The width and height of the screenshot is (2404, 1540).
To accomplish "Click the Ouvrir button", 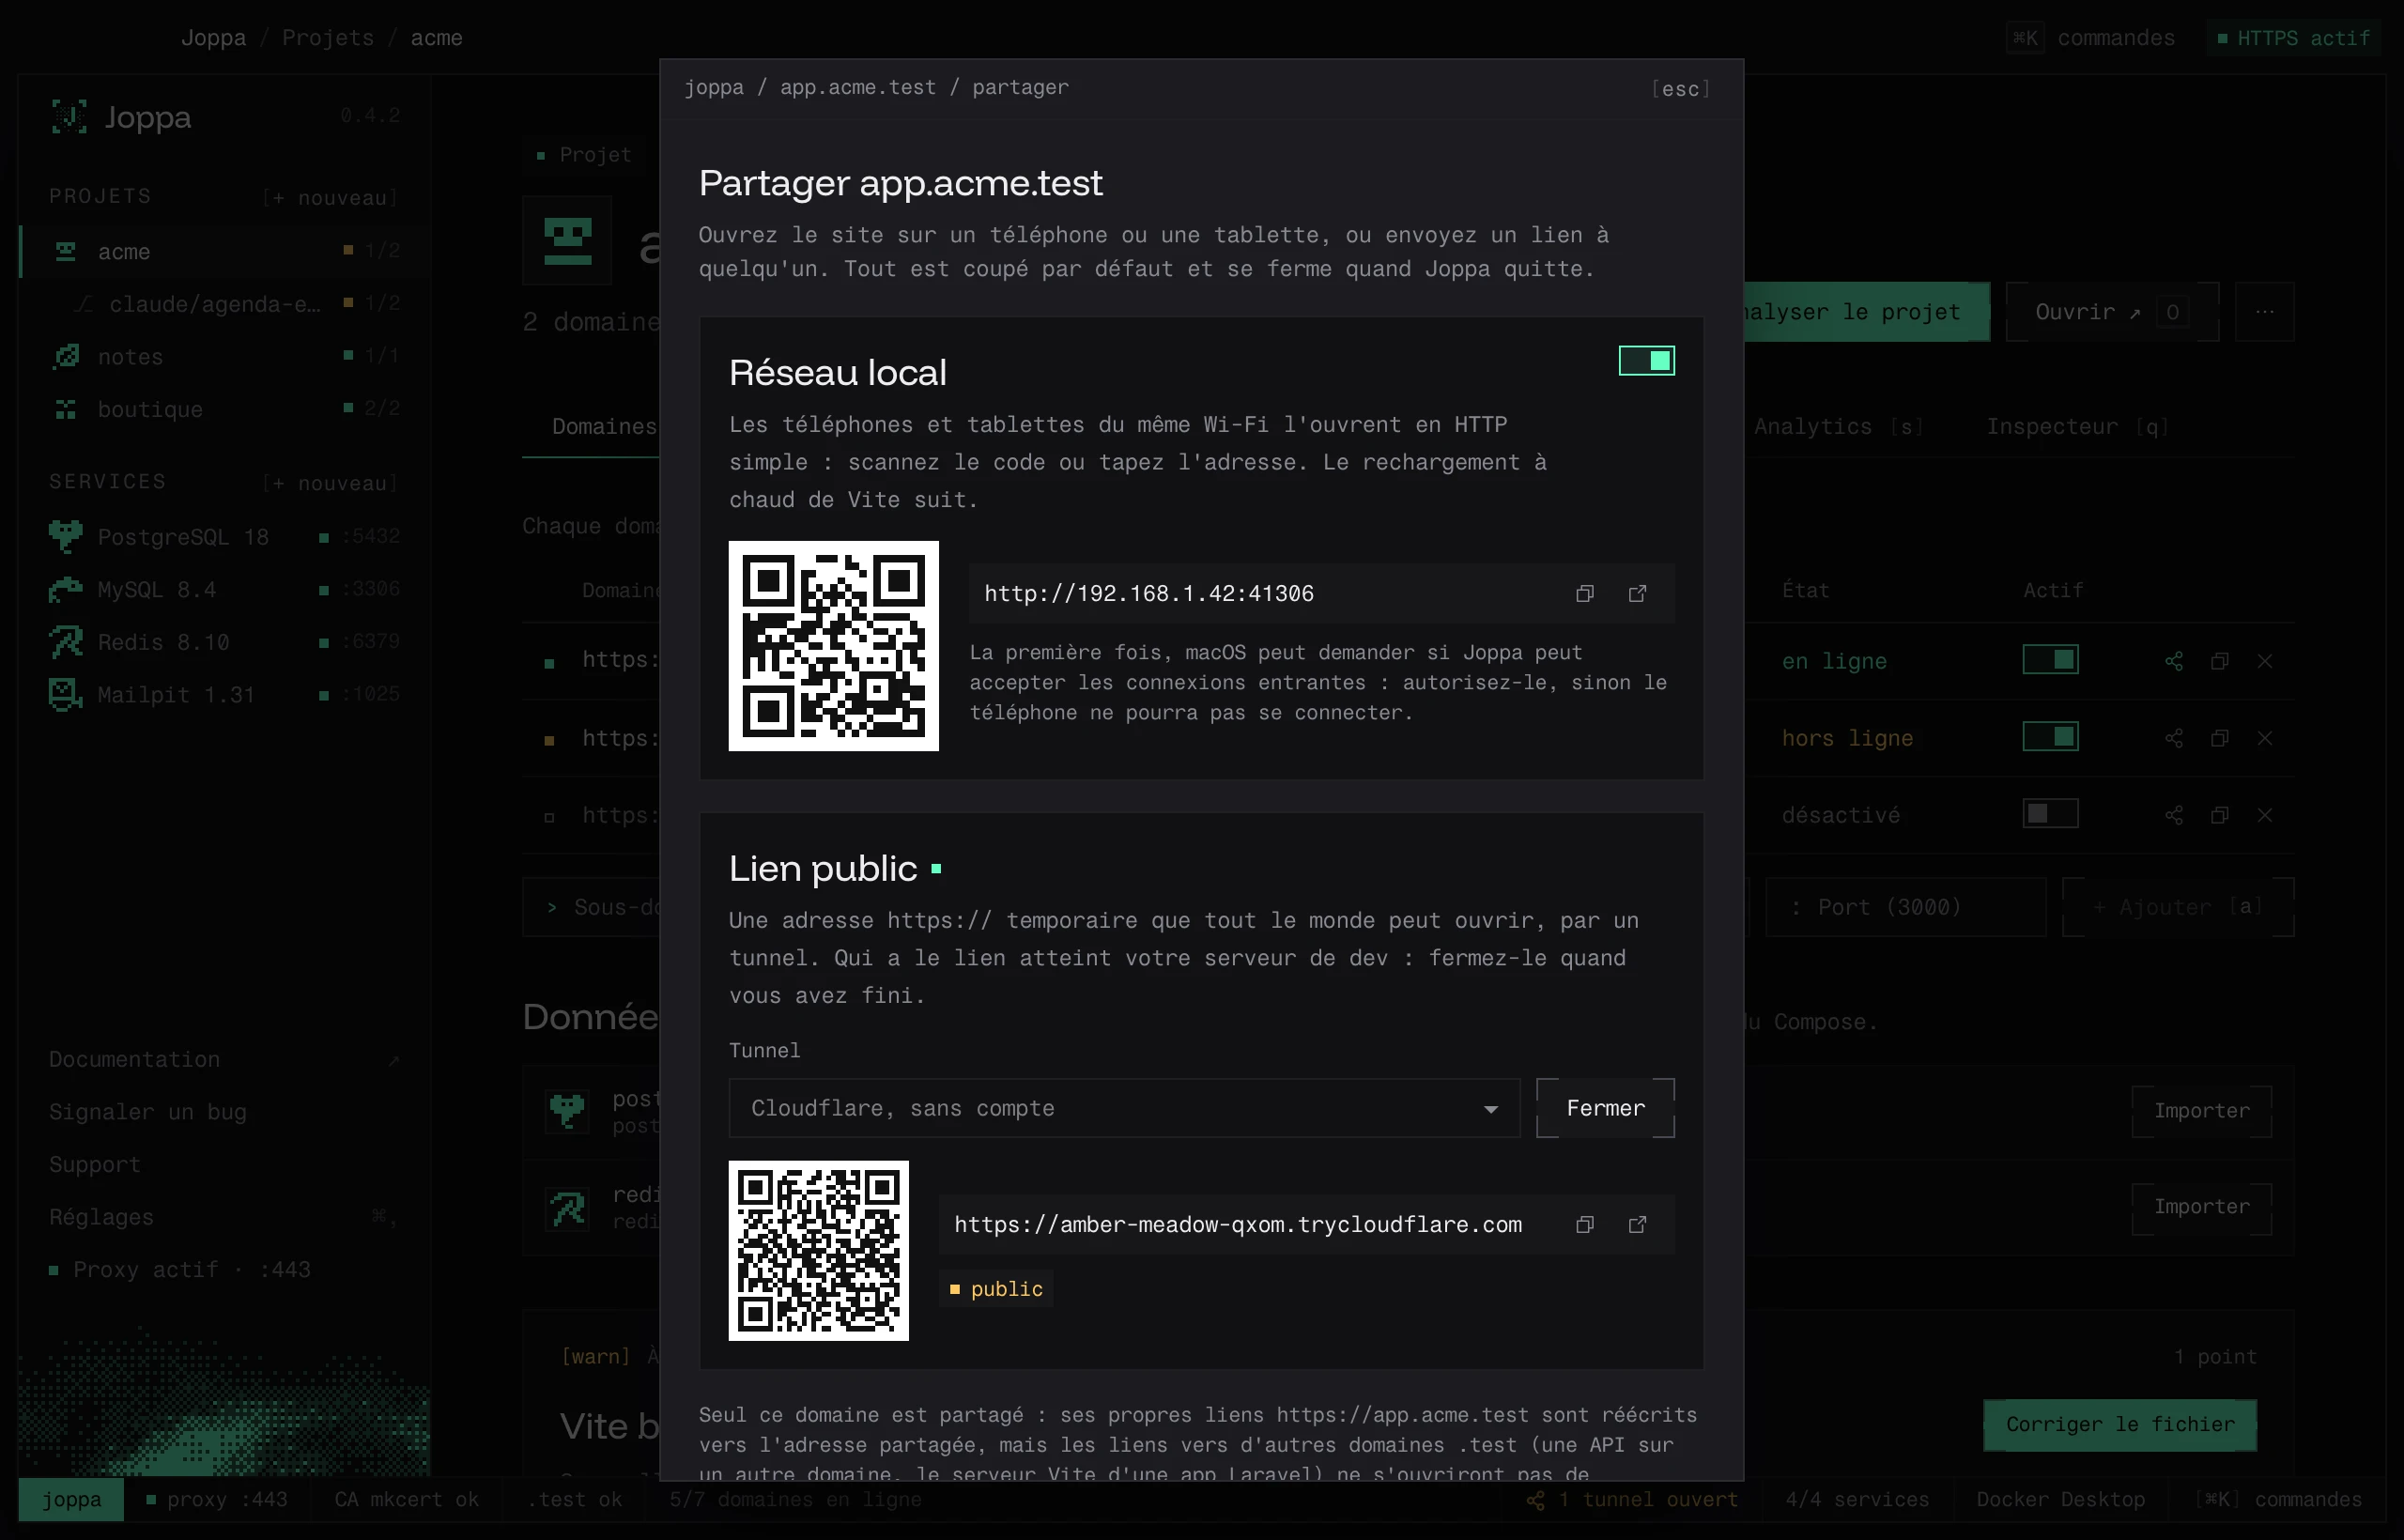I will (x=2112, y=312).
